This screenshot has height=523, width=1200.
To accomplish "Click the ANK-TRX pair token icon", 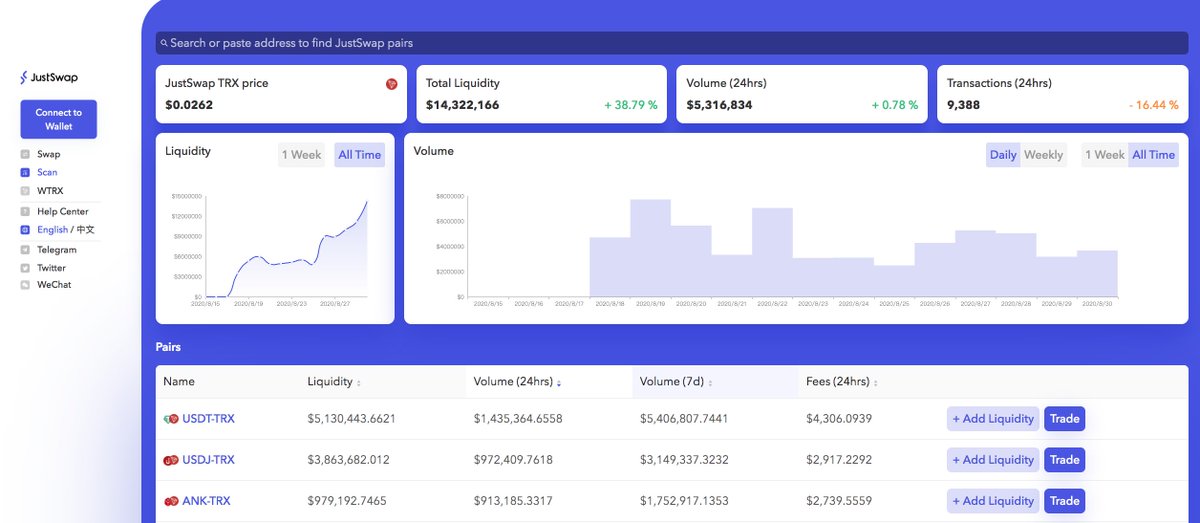I will pos(171,501).
